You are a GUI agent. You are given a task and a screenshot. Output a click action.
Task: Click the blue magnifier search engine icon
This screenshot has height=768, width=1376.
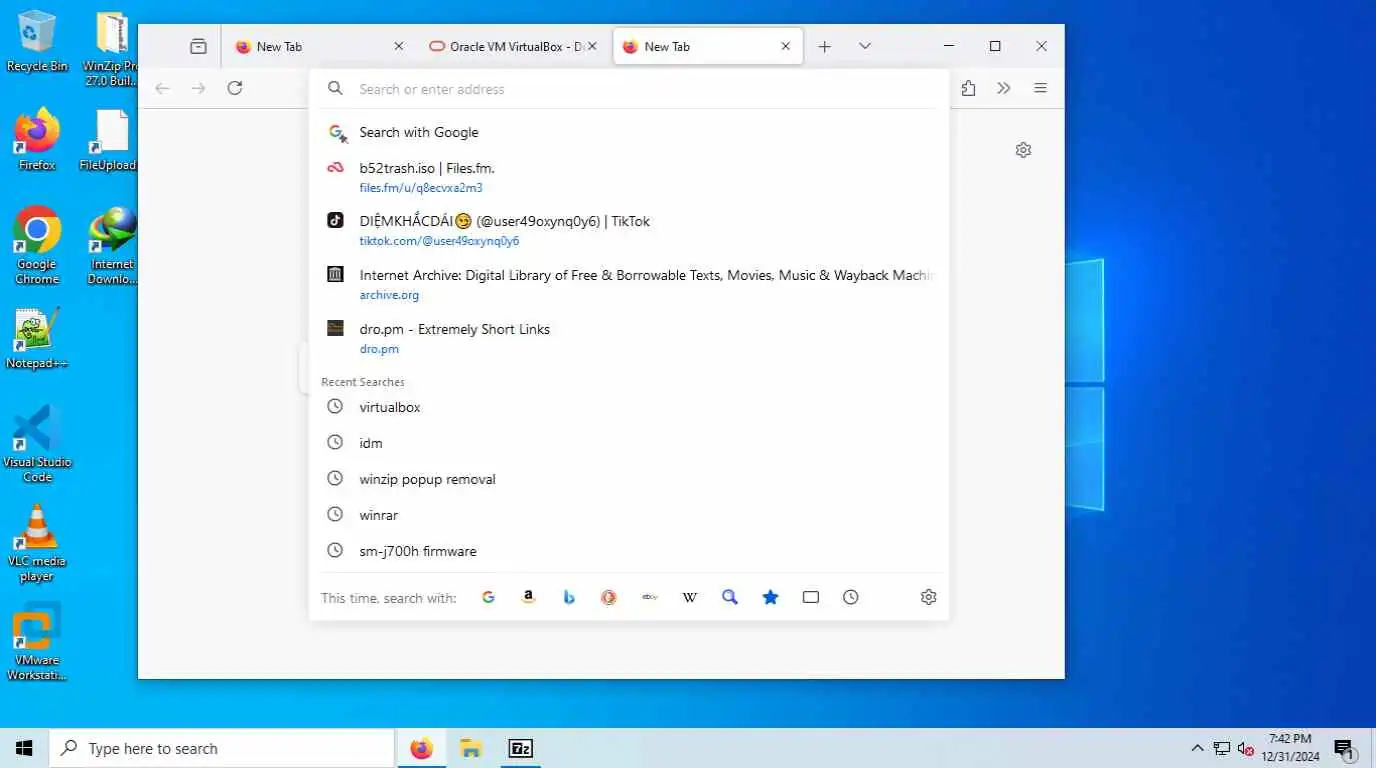730,597
